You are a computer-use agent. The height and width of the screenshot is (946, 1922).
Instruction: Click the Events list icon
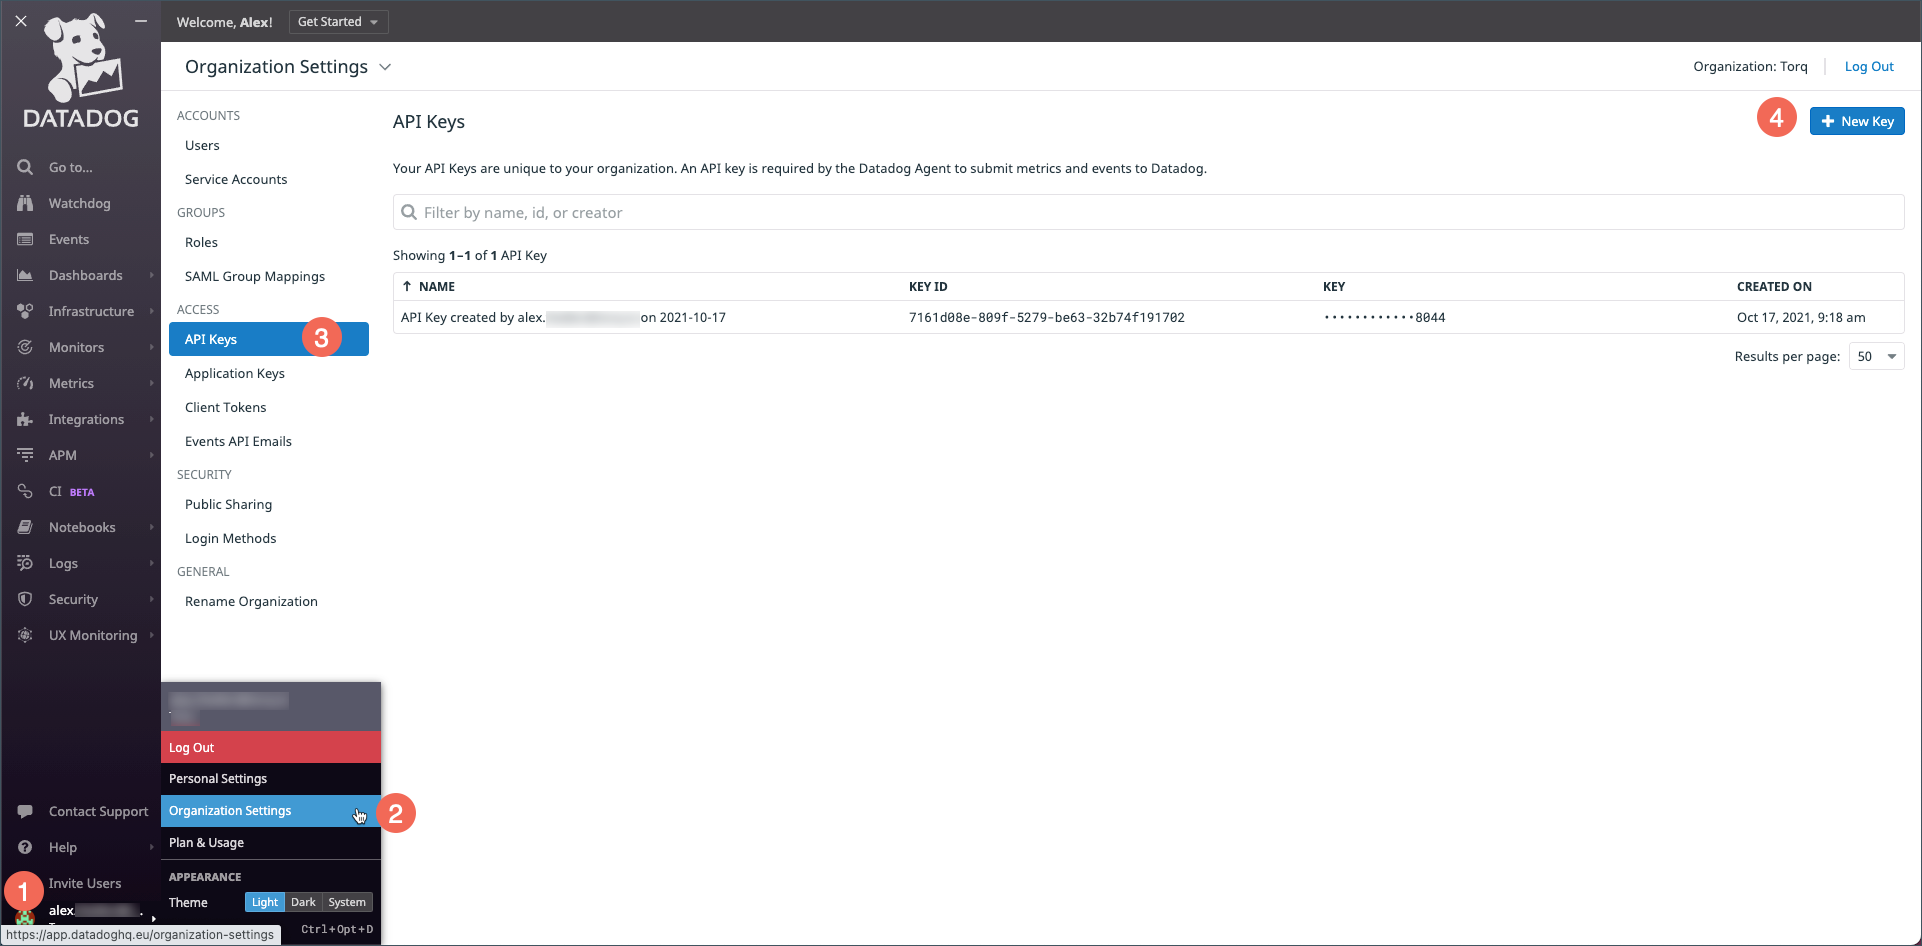click(x=25, y=239)
